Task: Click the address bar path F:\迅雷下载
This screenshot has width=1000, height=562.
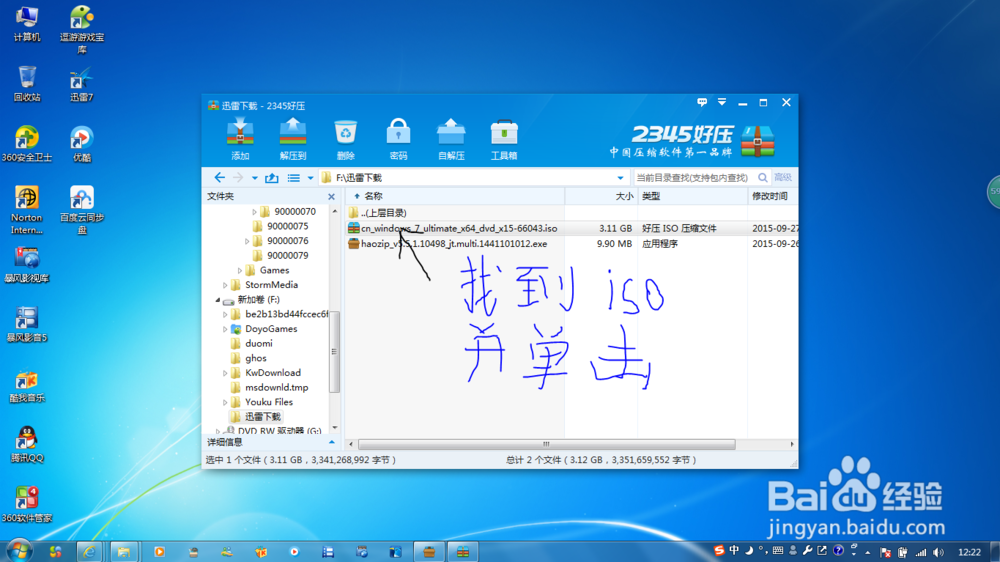Action: point(359,178)
